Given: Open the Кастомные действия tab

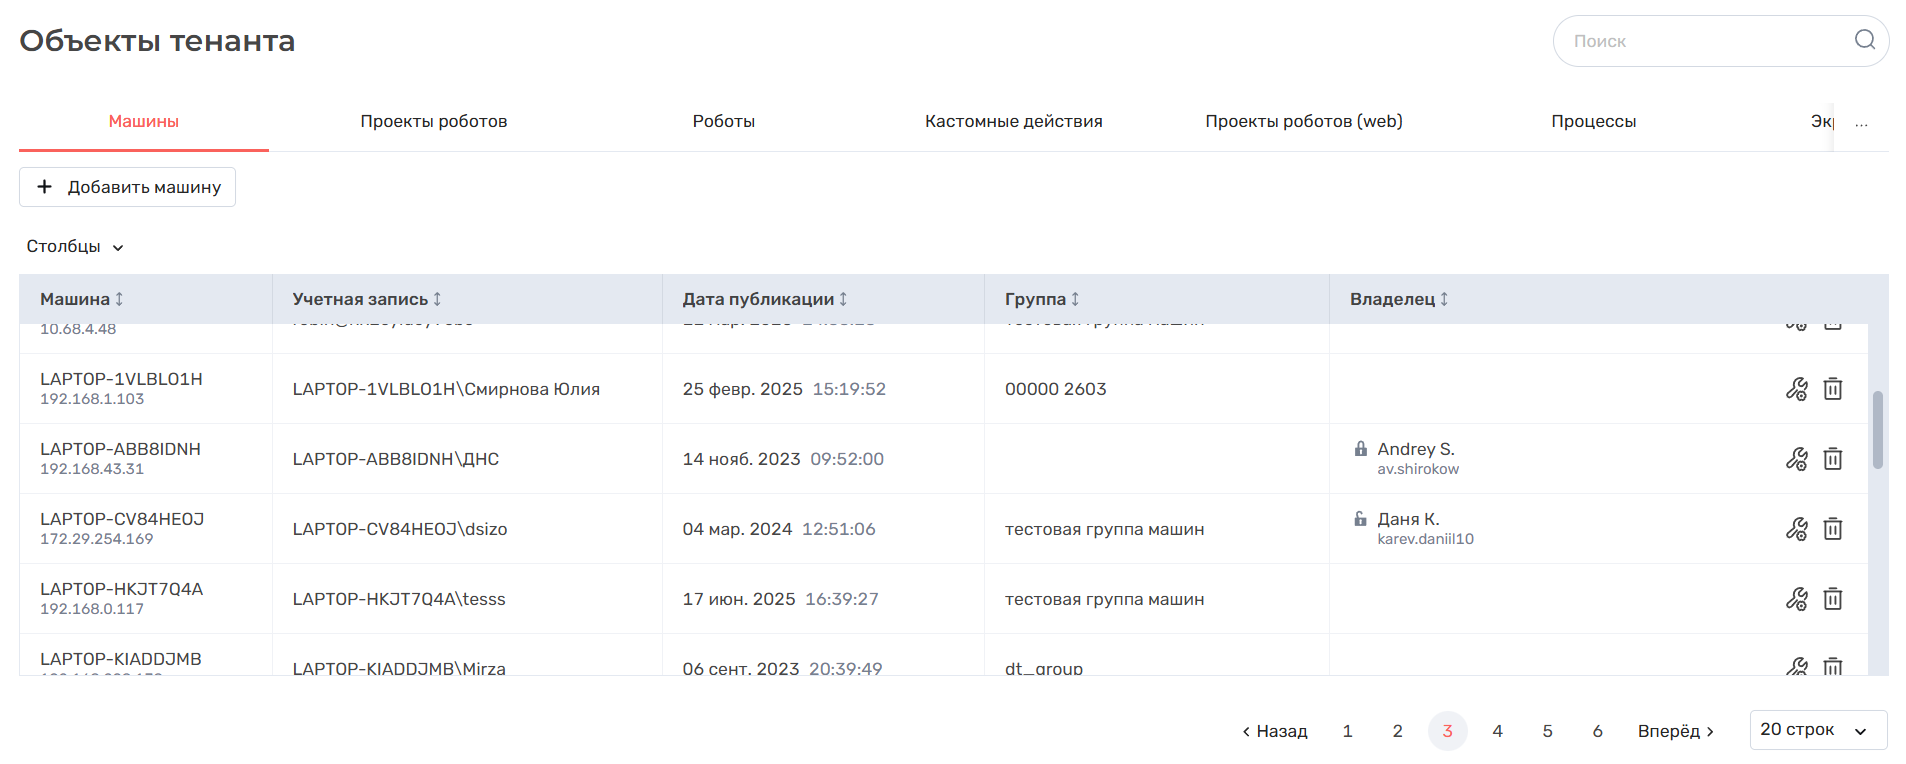Looking at the screenshot, I should pyautogui.click(x=1013, y=121).
